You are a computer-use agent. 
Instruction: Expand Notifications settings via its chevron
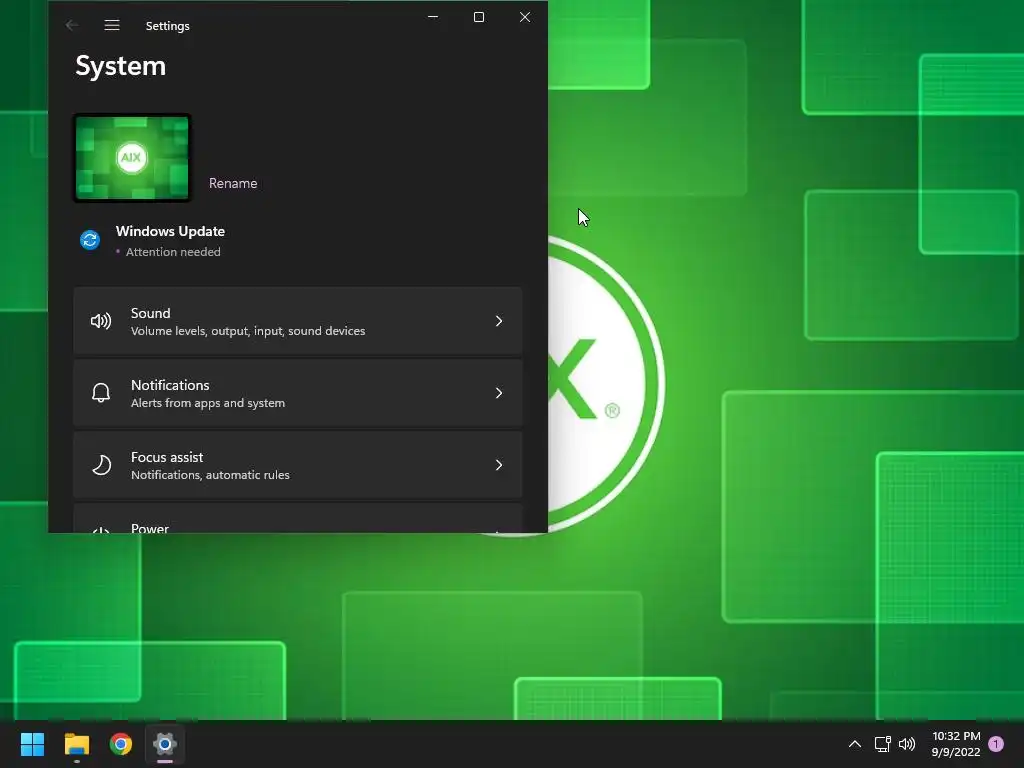point(499,393)
